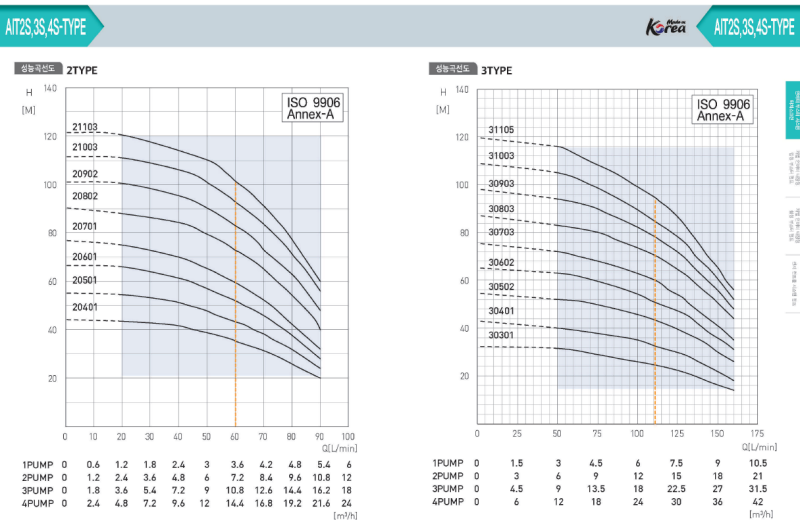The width and height of the screenshot is (800, 525).
Task: Click curve label 31105
Action: click(x=501, y=130)
